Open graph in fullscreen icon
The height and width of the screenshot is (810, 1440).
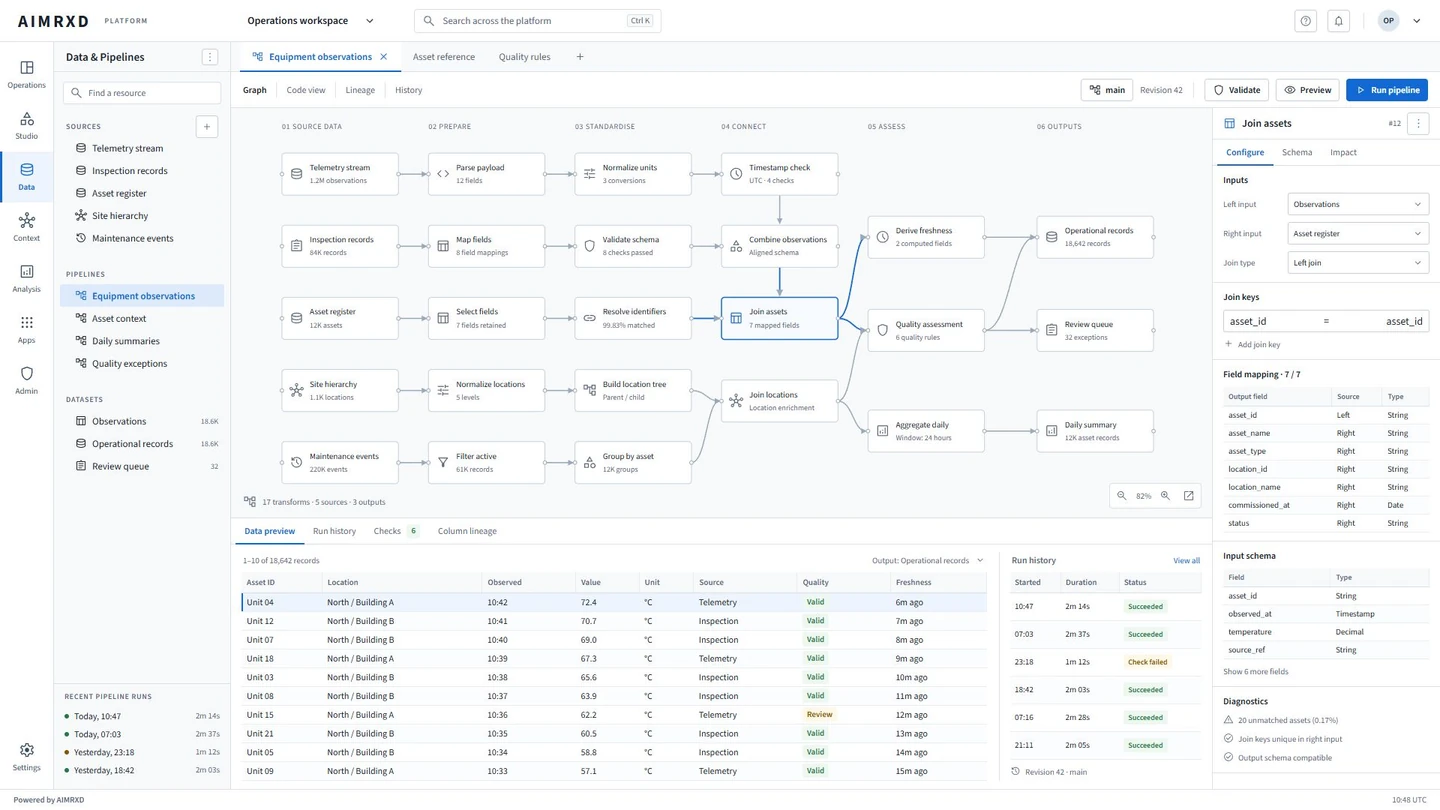1189,496
